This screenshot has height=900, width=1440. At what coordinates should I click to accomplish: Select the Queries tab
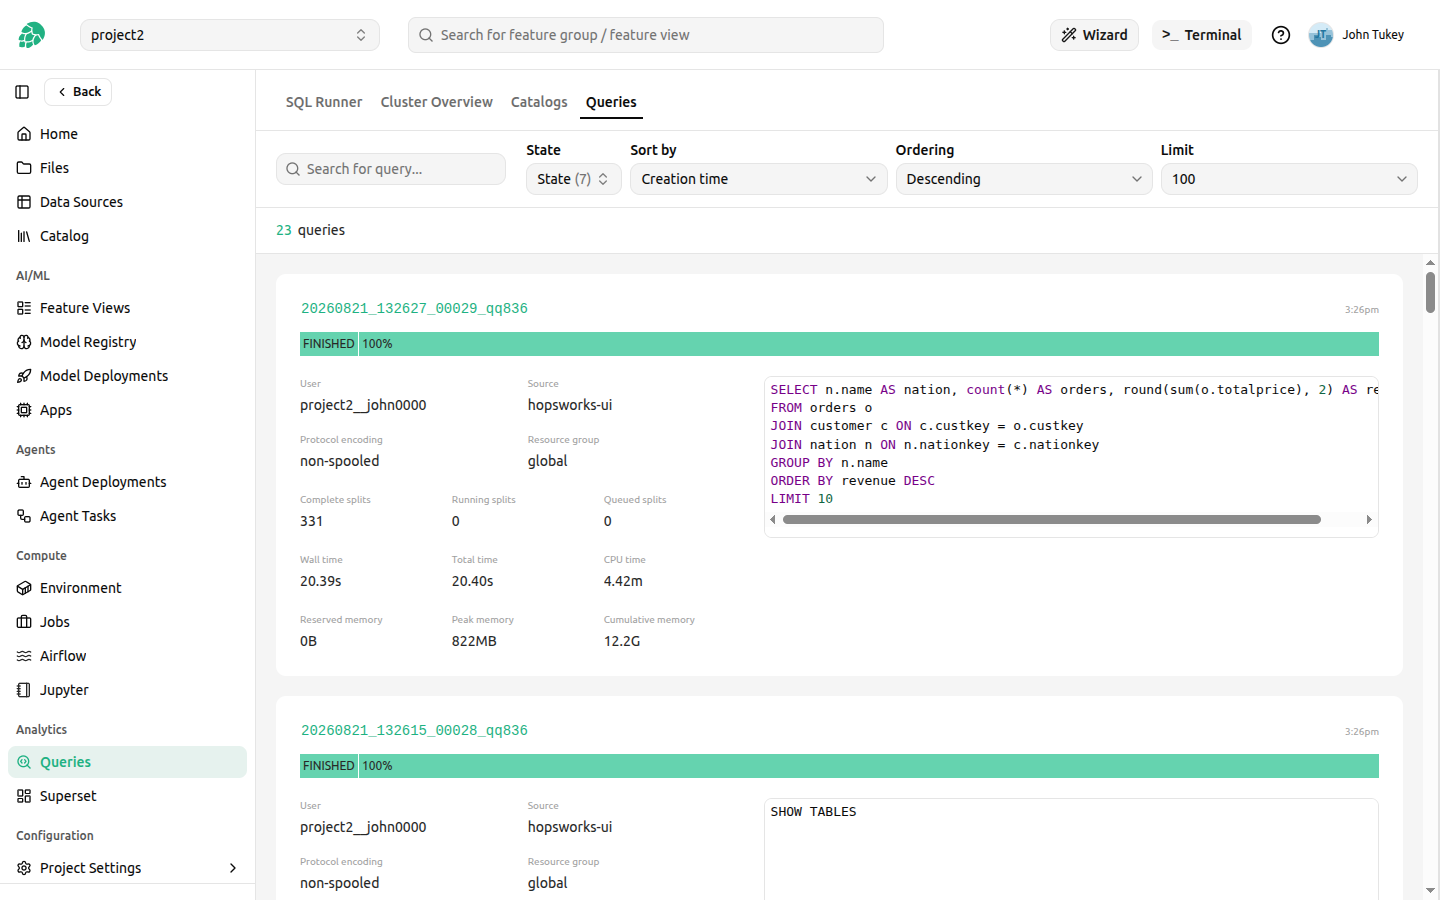611,102
